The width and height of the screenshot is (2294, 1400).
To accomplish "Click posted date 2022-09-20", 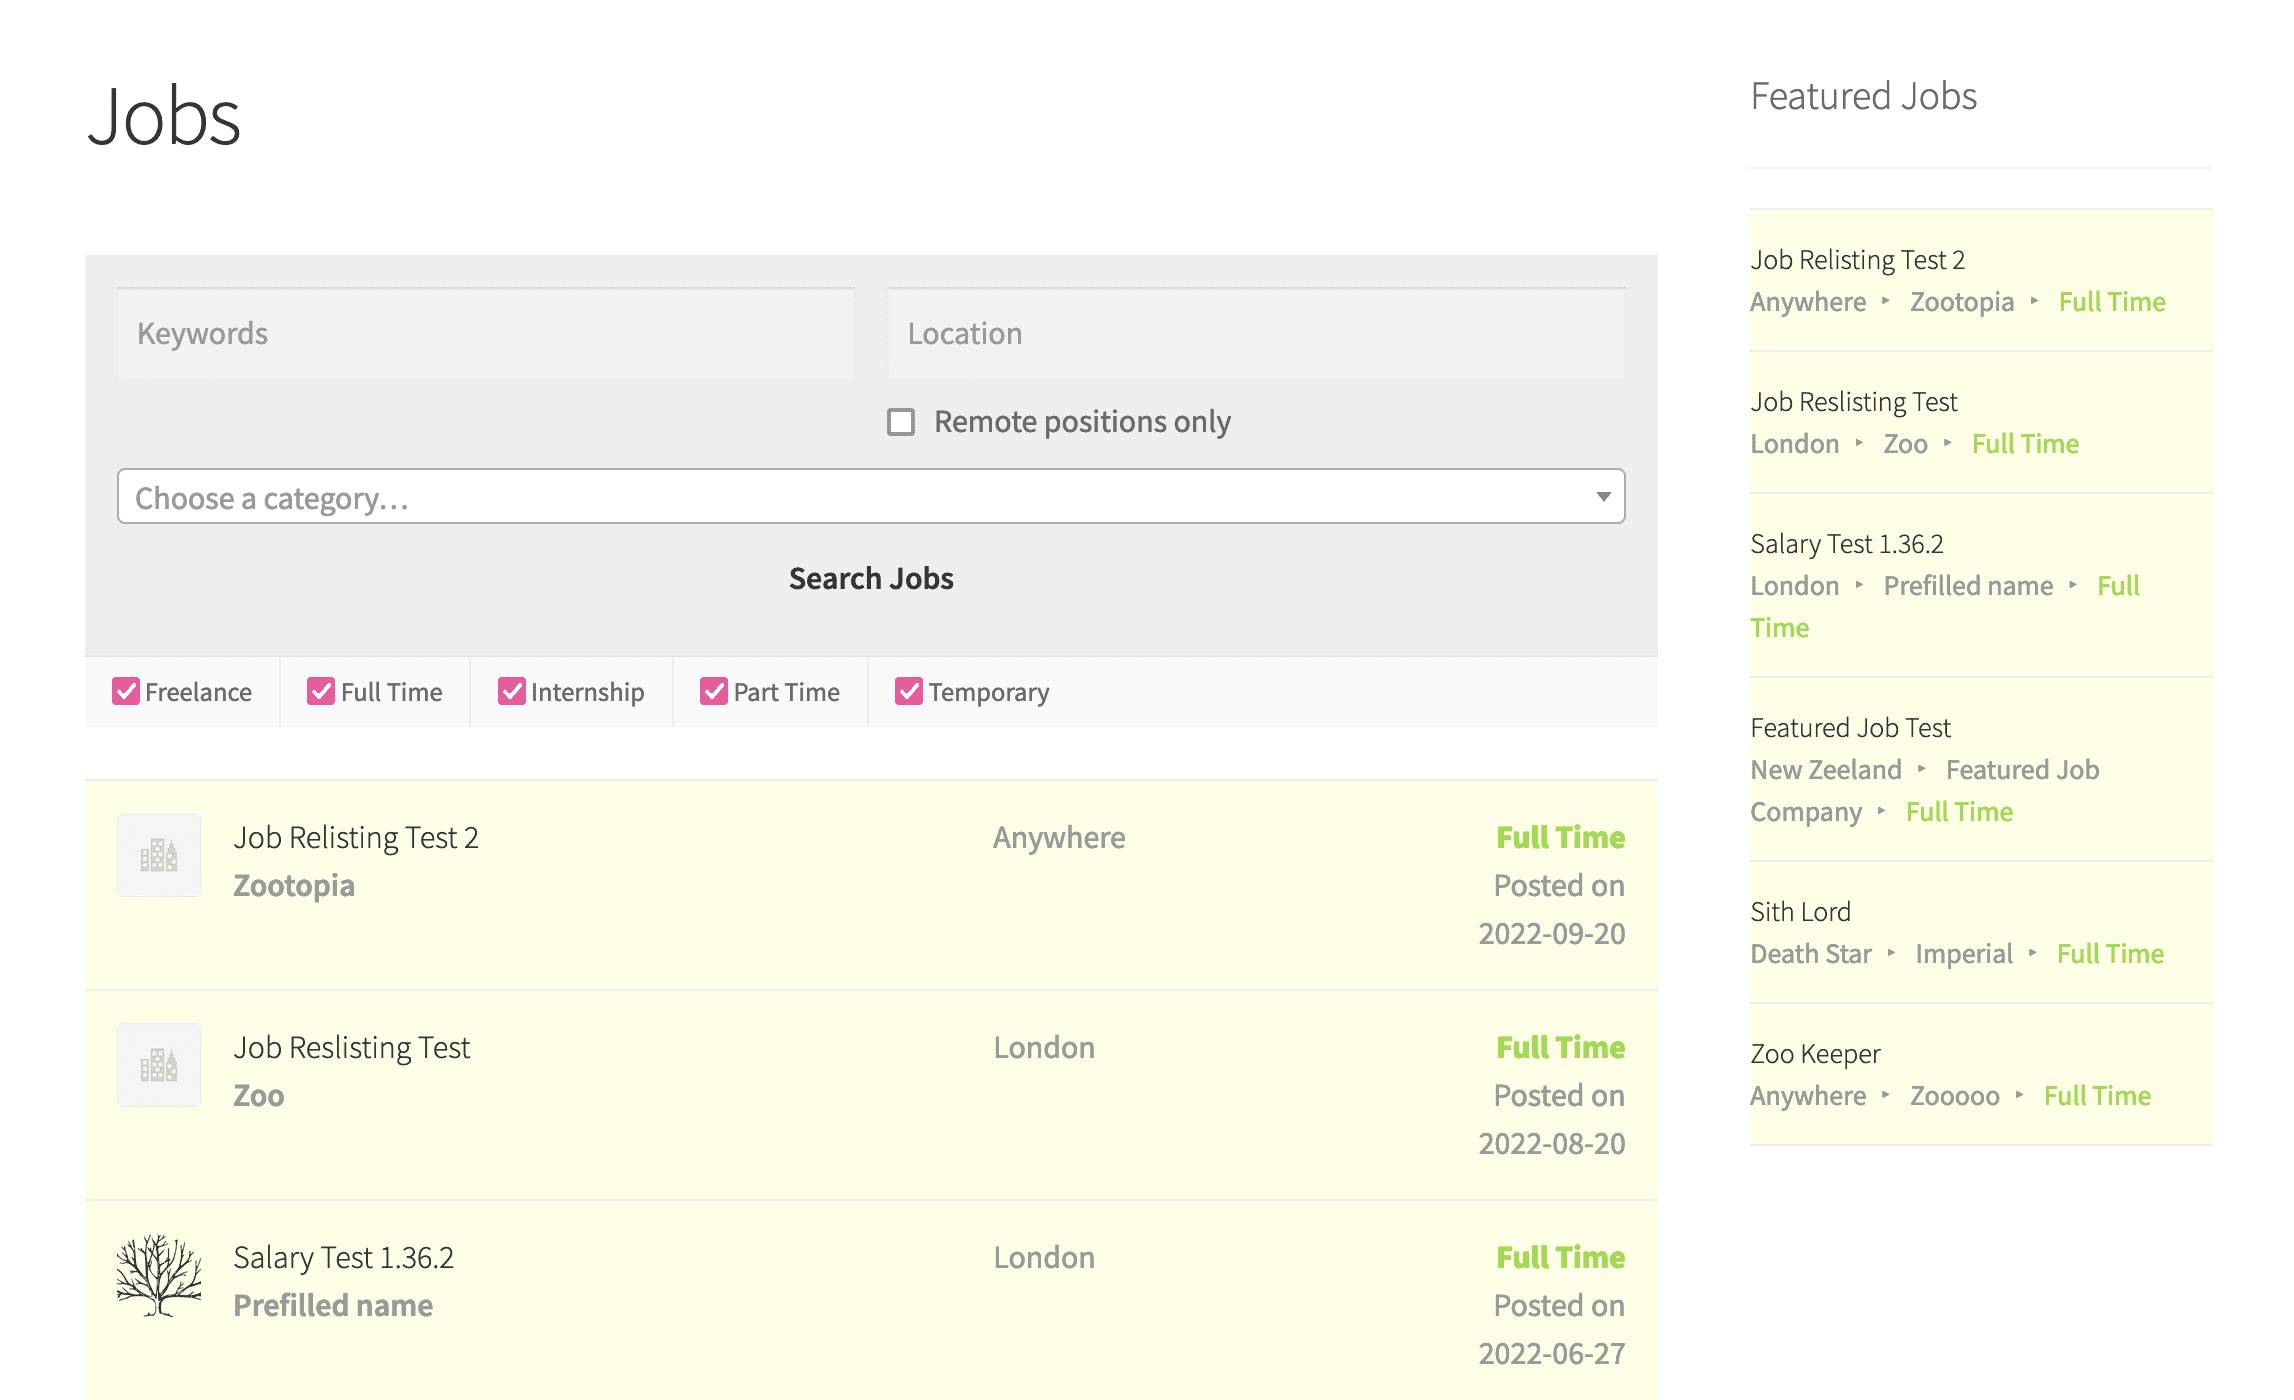I will [1552, 933].
